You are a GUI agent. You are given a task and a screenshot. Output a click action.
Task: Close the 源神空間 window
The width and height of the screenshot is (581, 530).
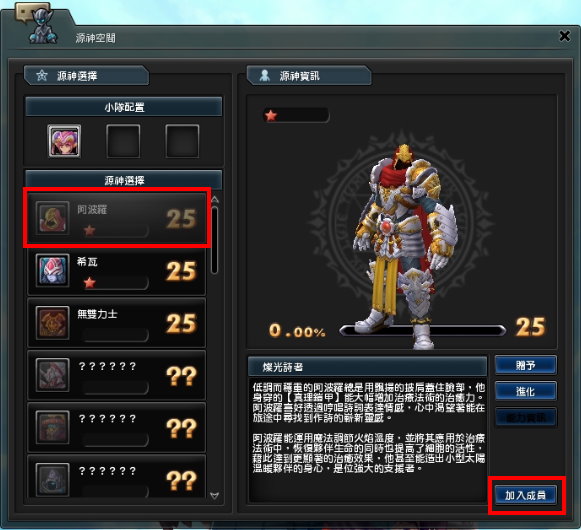[564, 36]
